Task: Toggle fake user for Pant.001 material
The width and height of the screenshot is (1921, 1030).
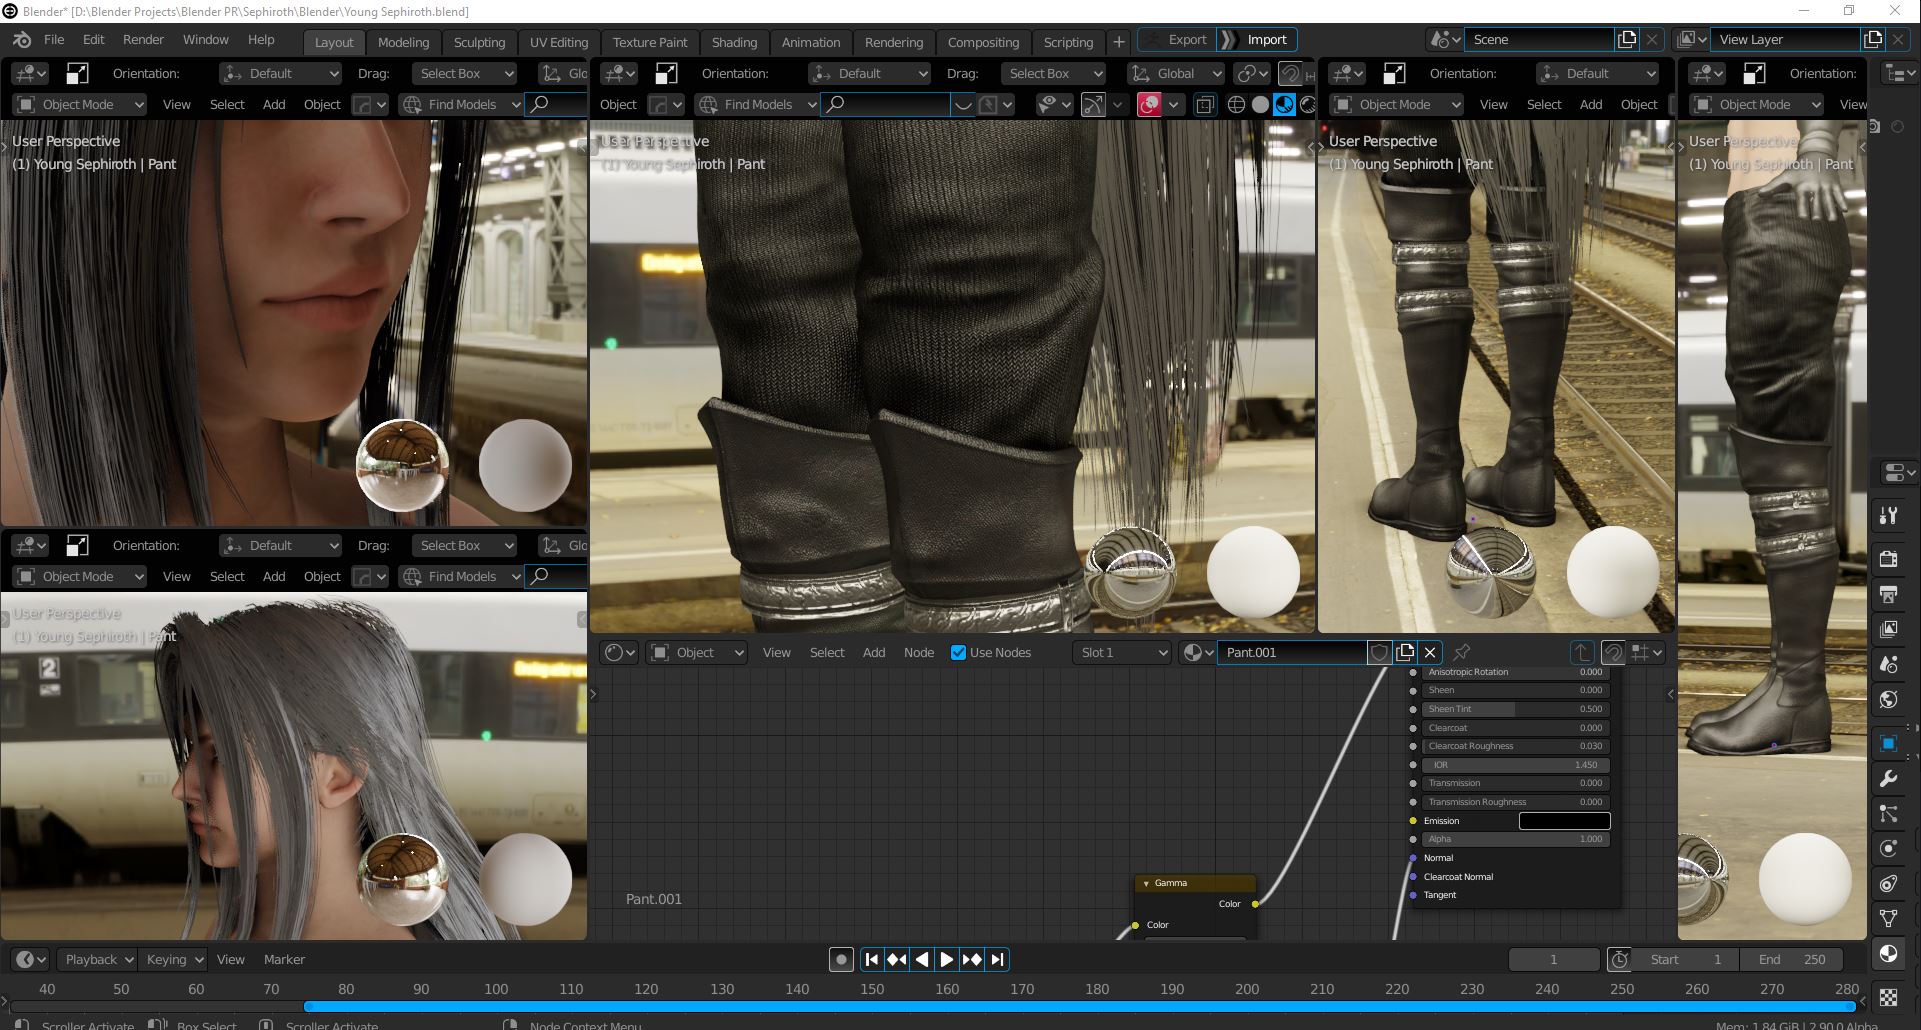Action: [1379, 652]
